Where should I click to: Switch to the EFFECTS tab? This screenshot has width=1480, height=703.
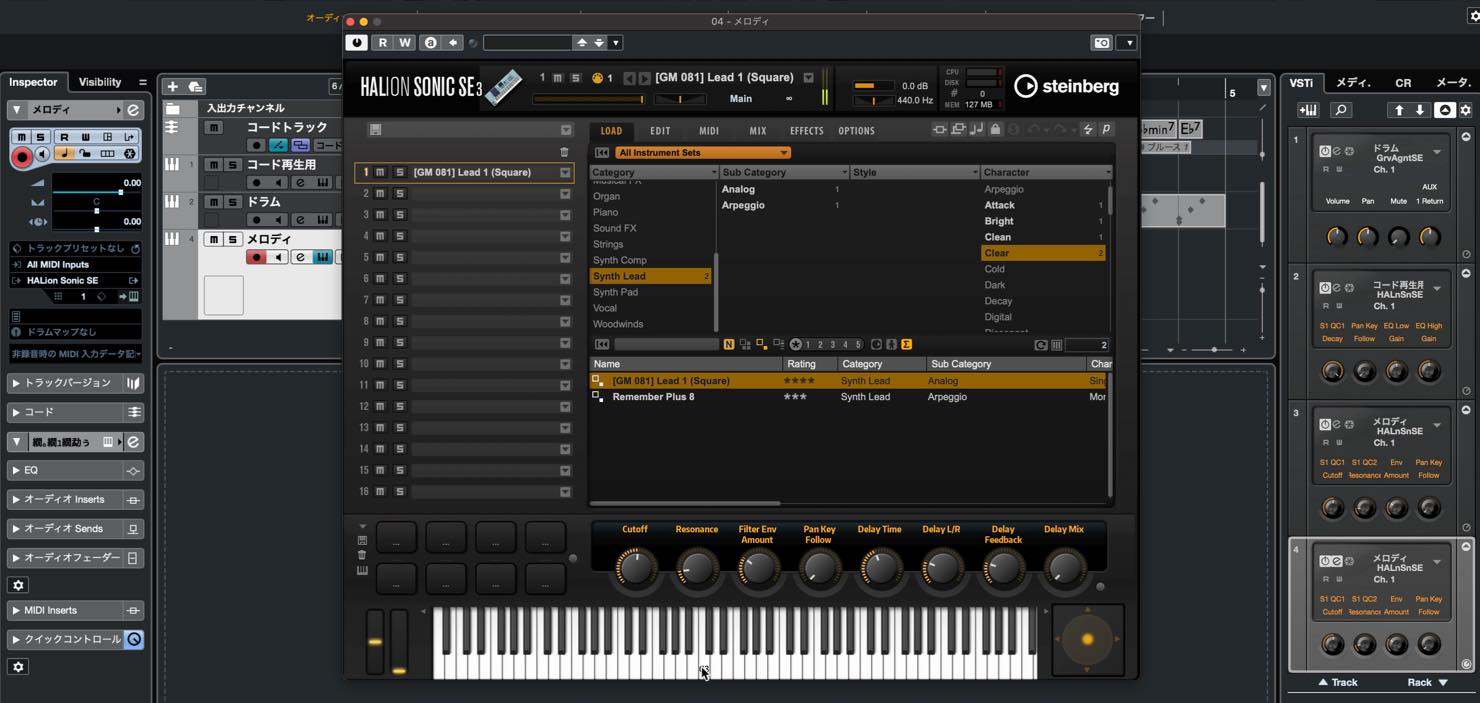(806, 131)
